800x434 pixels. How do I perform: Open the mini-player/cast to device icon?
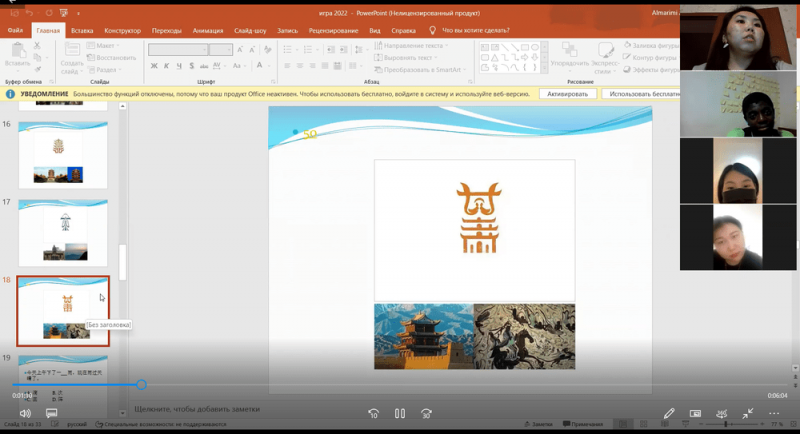point(695,413)
